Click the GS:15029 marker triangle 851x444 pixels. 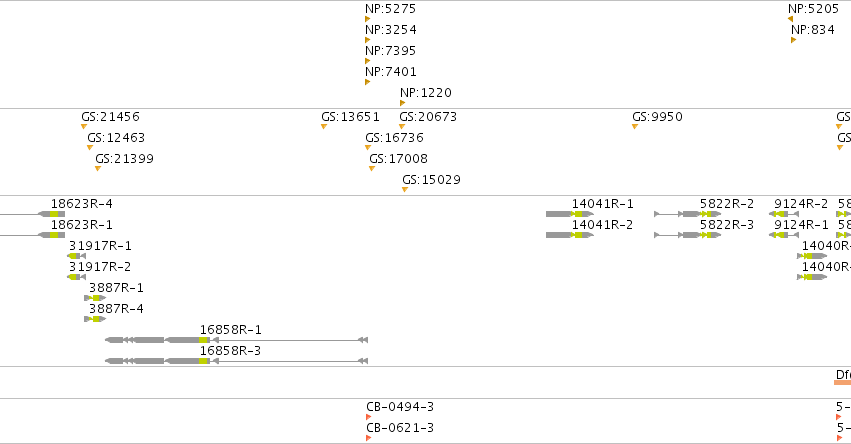tap(405, 190)
